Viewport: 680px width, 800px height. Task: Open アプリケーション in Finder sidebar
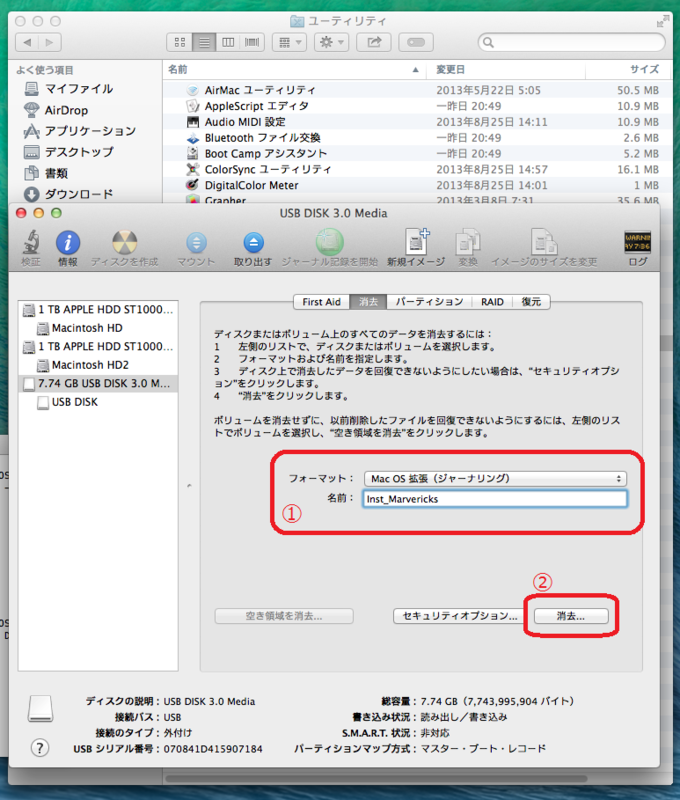80,131
